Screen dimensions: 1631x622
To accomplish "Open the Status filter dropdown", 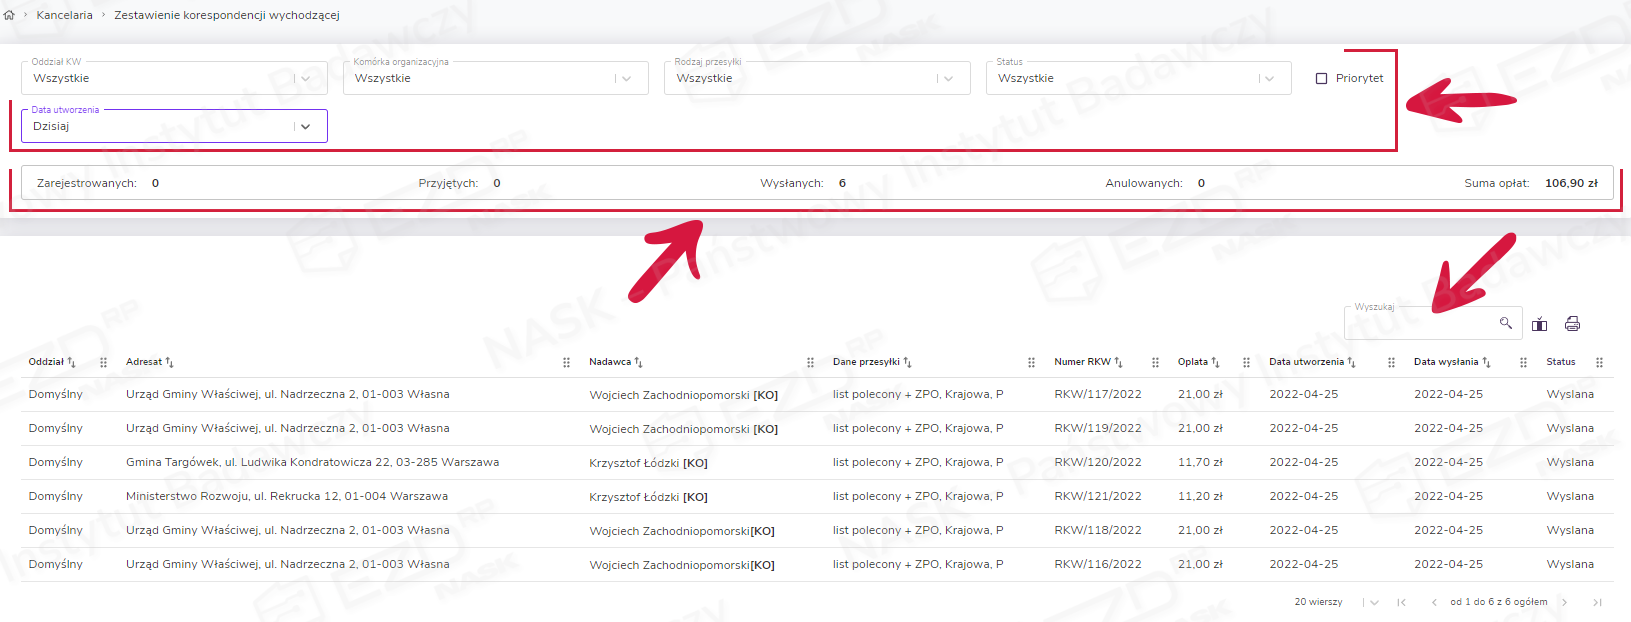I will [x=1269, y=78].
